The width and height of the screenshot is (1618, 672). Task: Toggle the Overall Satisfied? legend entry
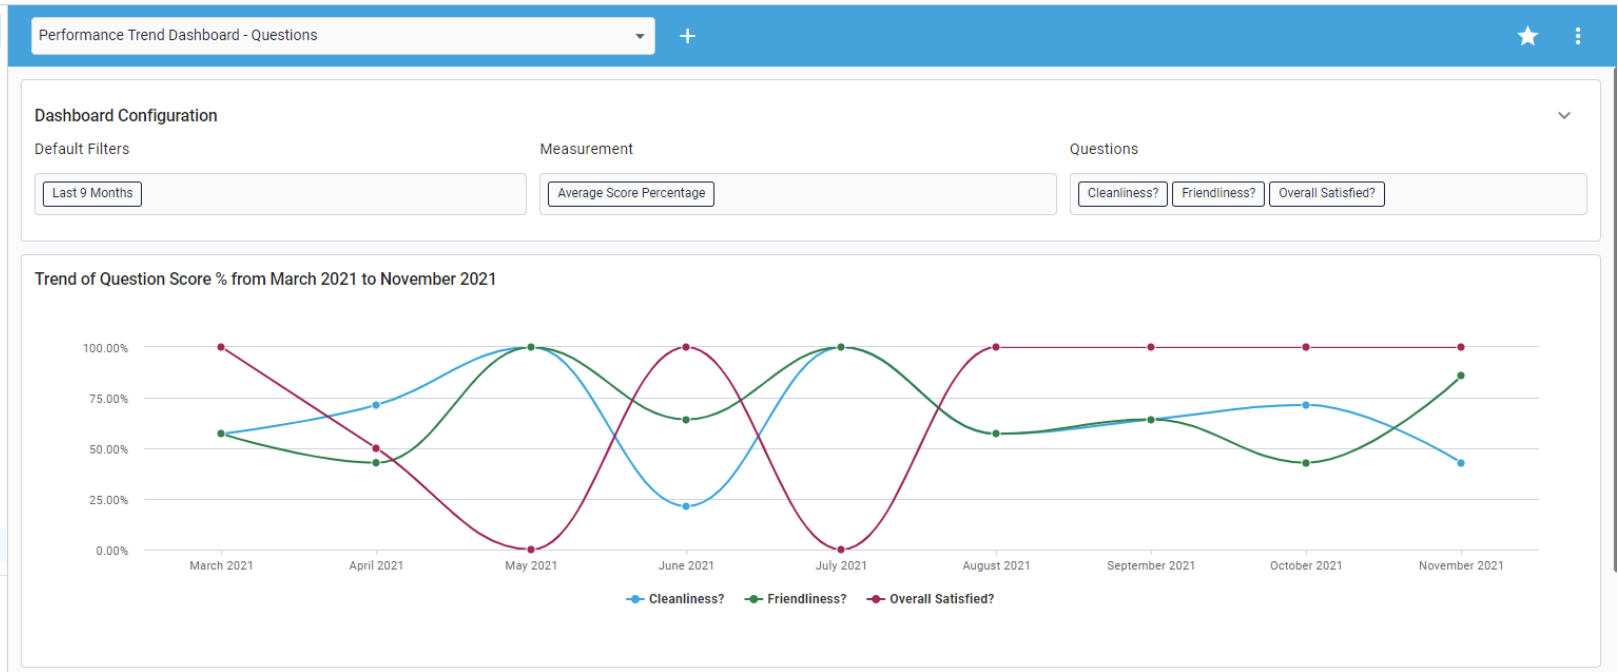(x=931, y=599)
